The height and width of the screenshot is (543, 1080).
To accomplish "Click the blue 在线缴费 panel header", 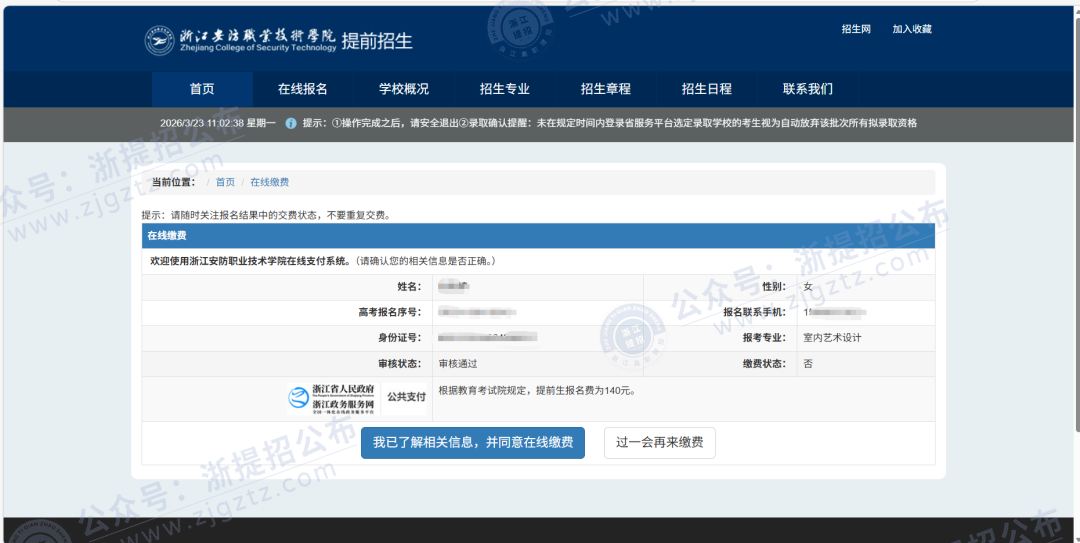I will pyautogui.click(x=538, y=236).
